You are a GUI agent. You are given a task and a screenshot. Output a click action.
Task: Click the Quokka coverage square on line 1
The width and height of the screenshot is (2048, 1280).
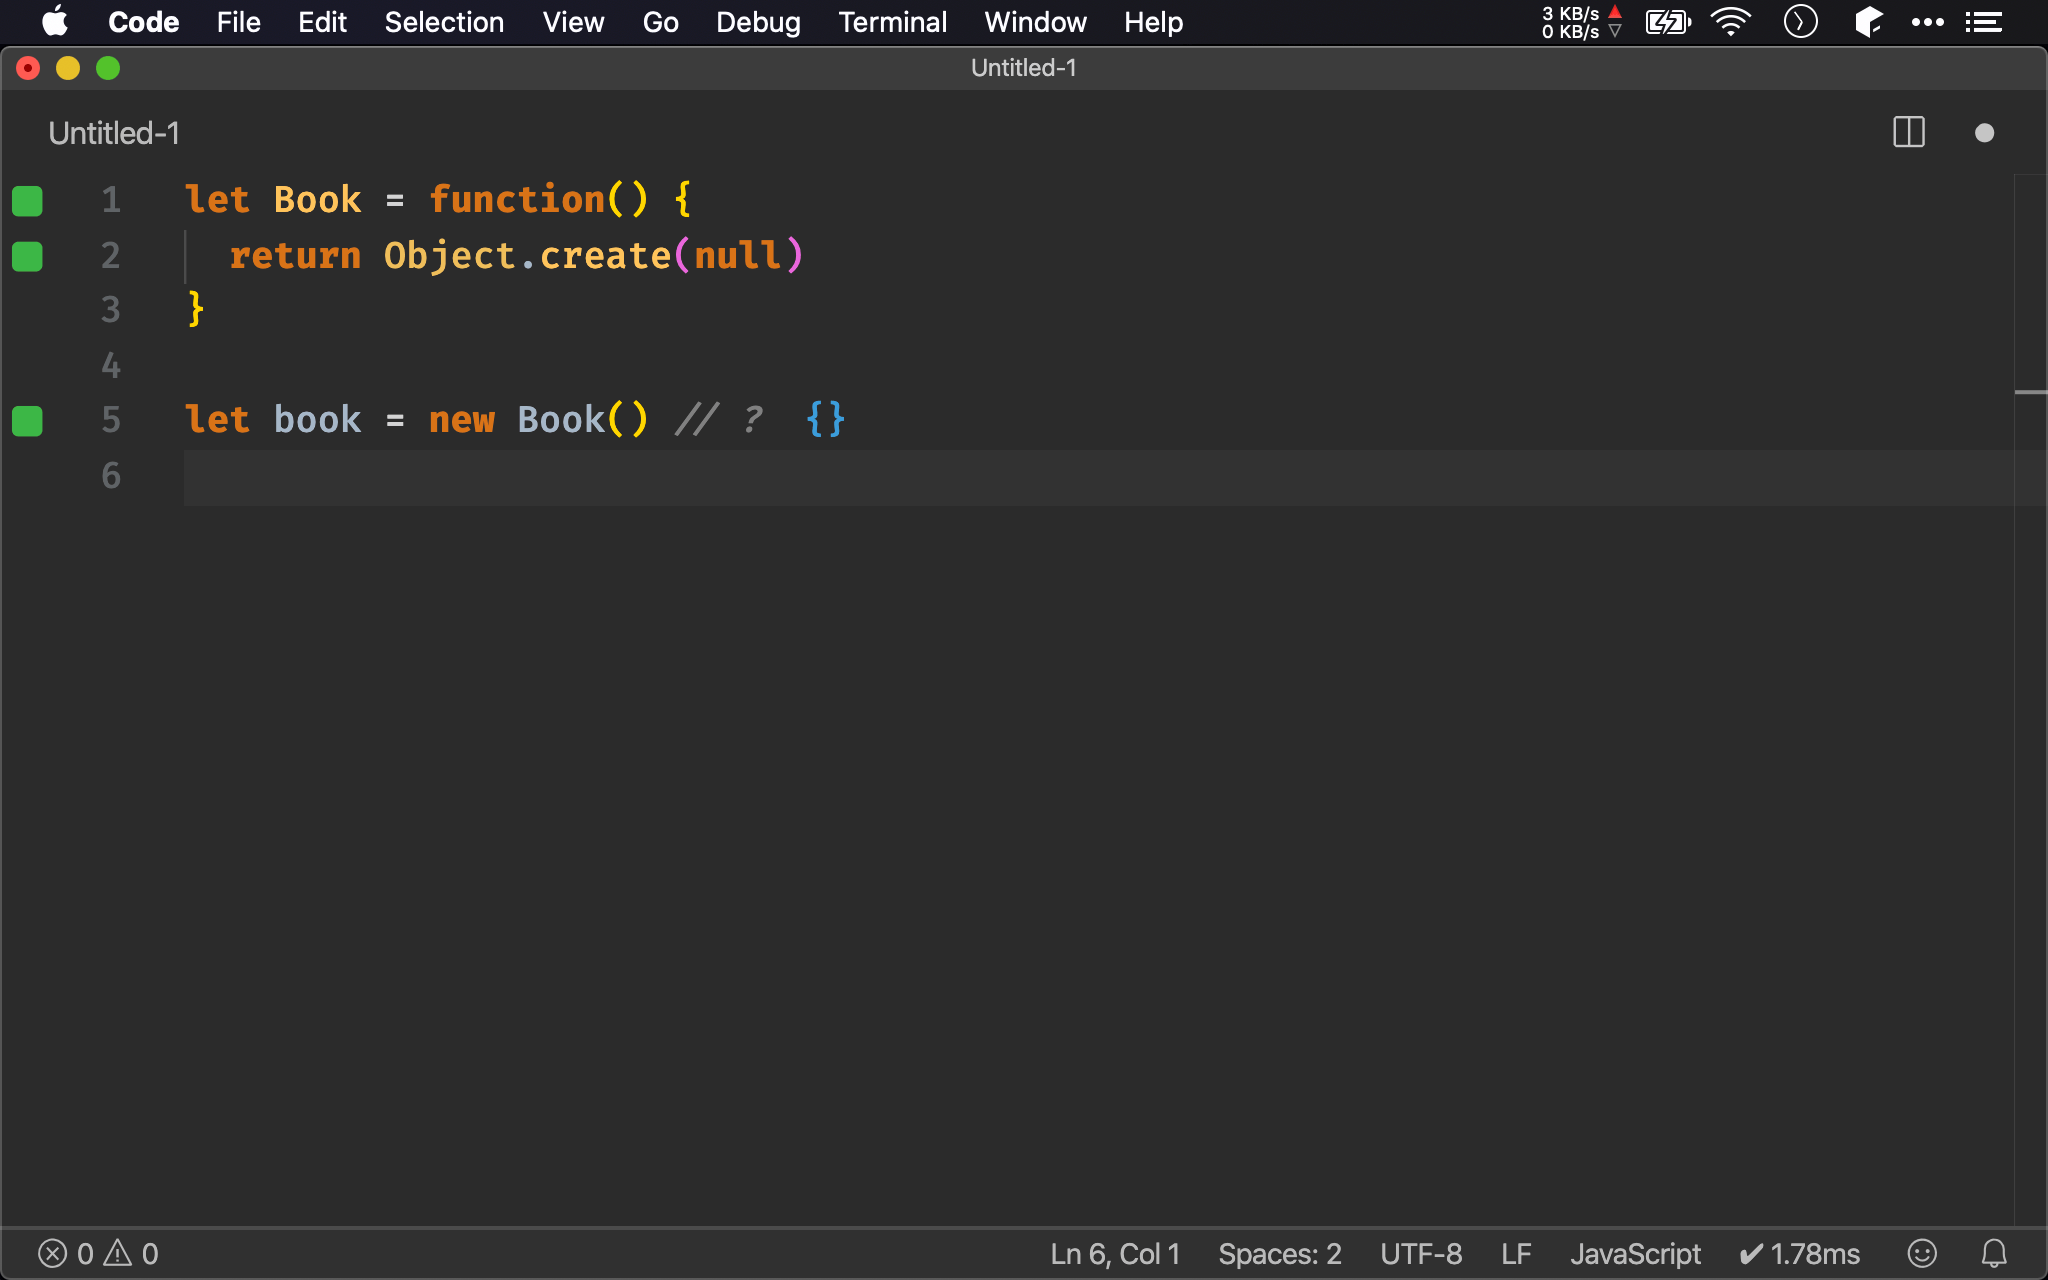[x=27, y=200]
